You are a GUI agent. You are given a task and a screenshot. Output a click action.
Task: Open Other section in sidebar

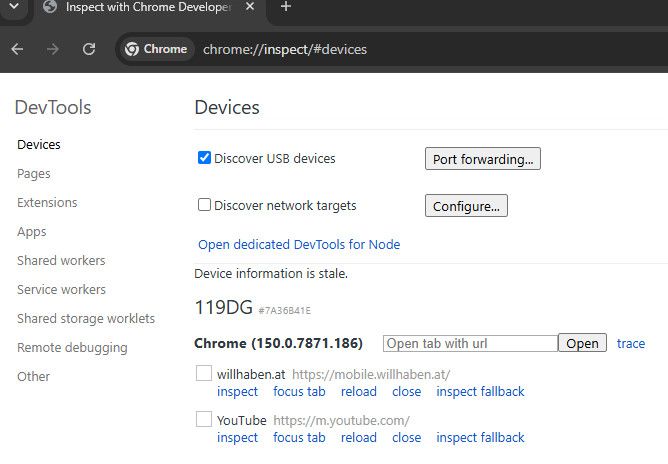[x=33, y=377]
